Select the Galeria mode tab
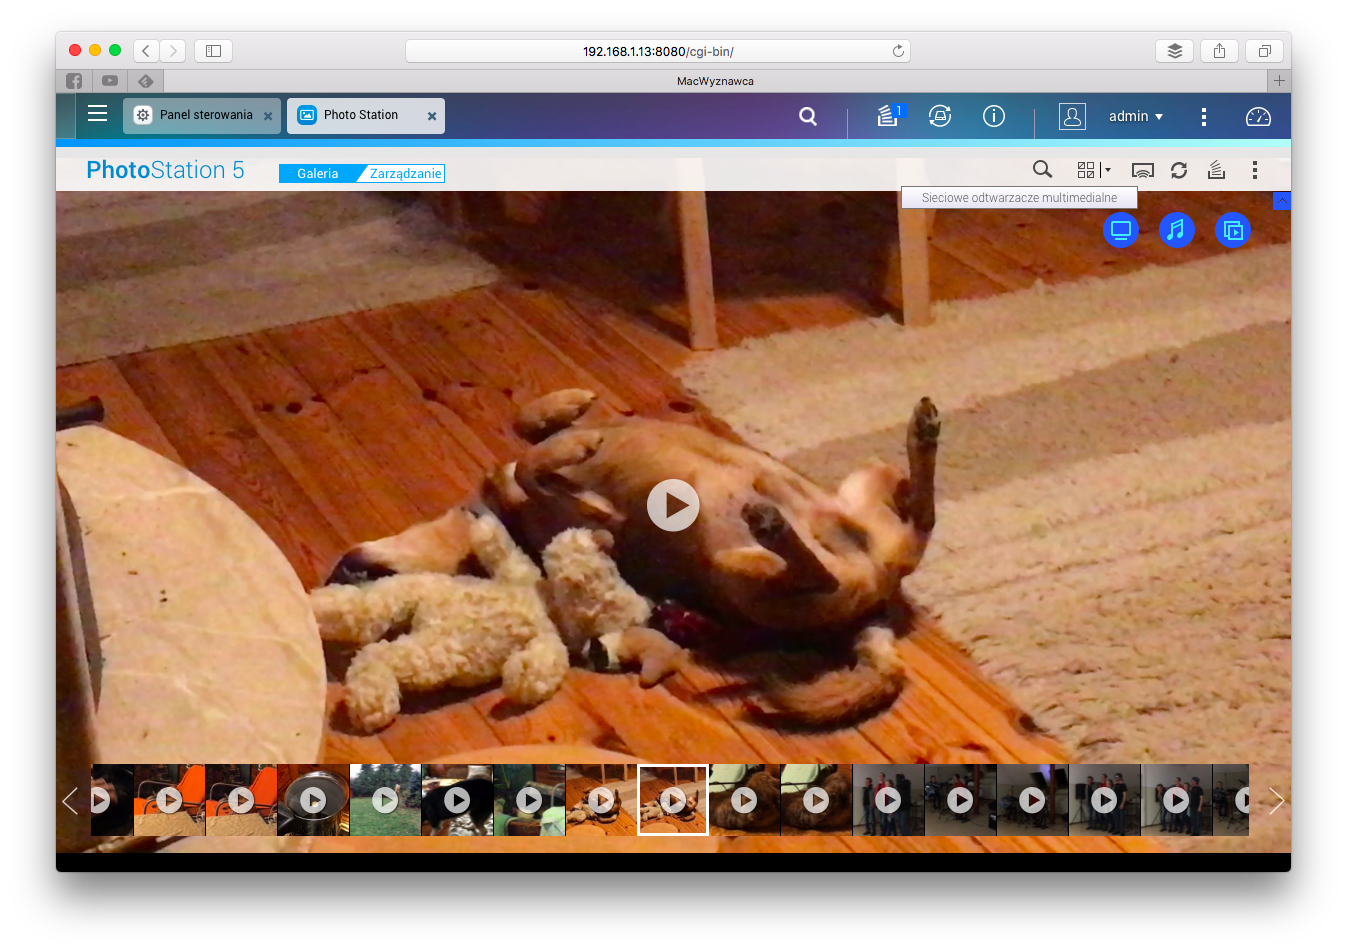 (x=318, y=173)
